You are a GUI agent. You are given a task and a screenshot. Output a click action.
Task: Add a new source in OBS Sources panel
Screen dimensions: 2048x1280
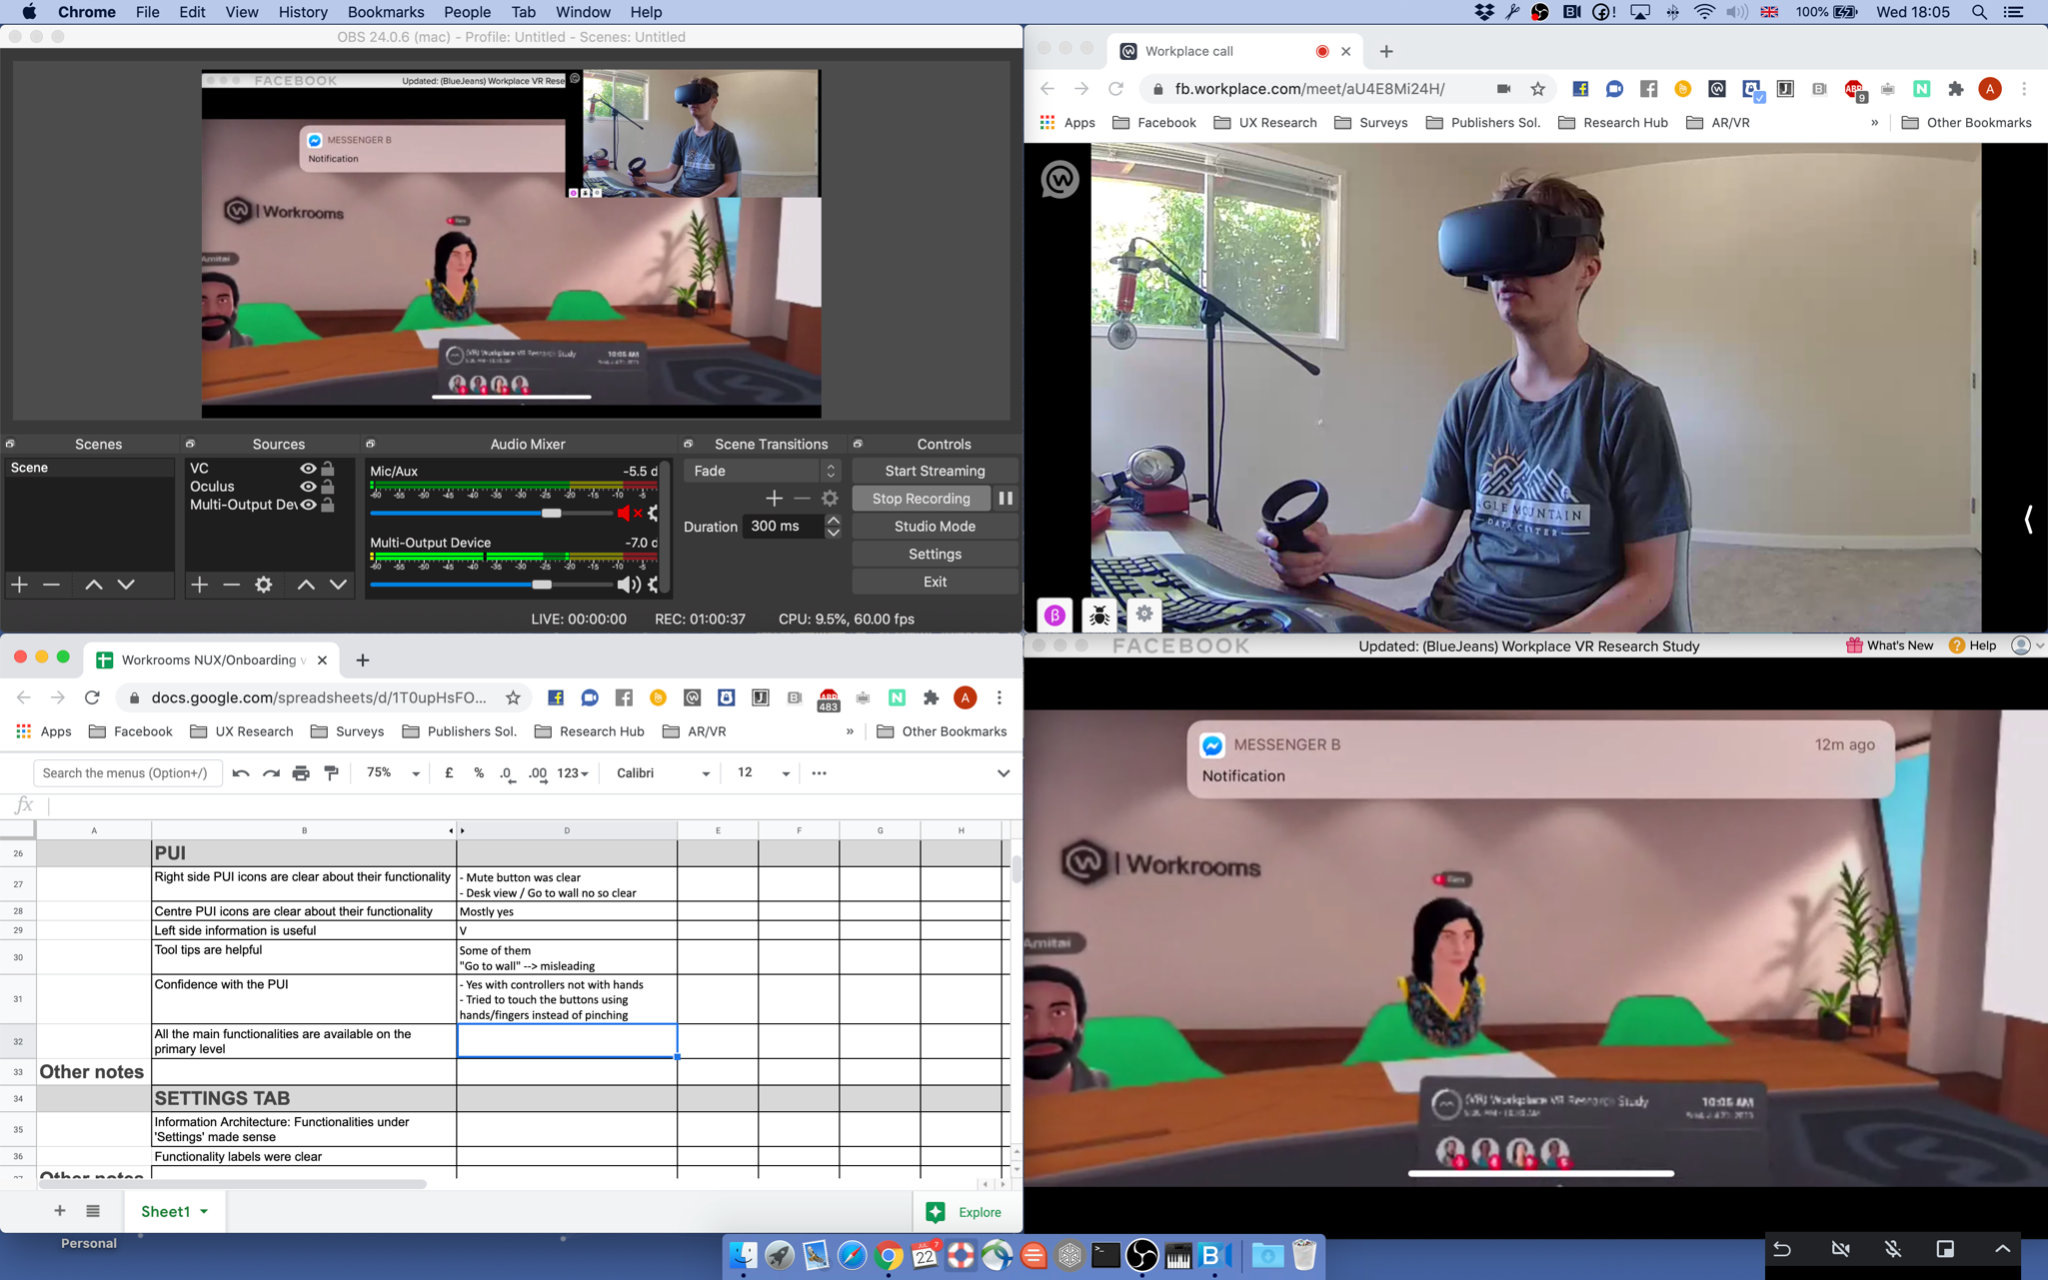pos(199,584)
